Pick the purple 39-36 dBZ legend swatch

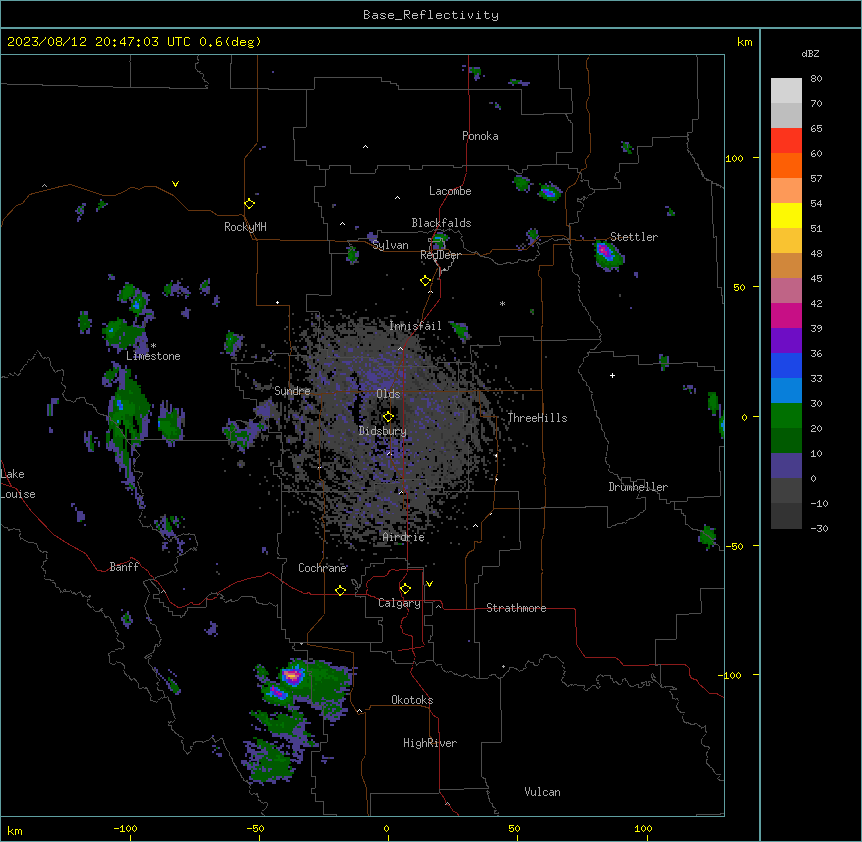pyautogui.click(x=786, y=340)
